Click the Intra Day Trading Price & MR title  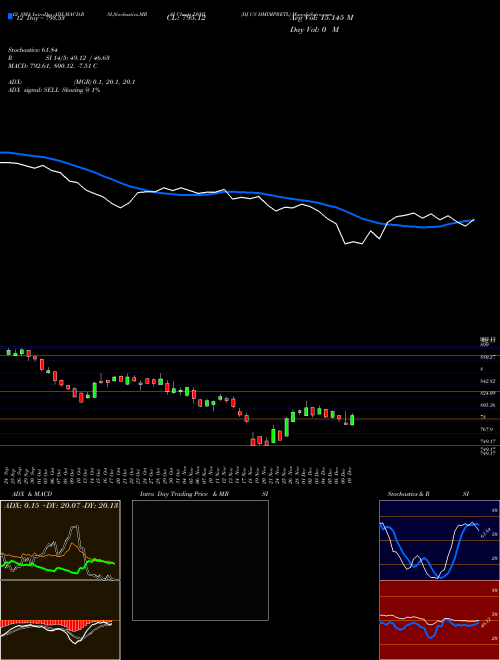185,494
